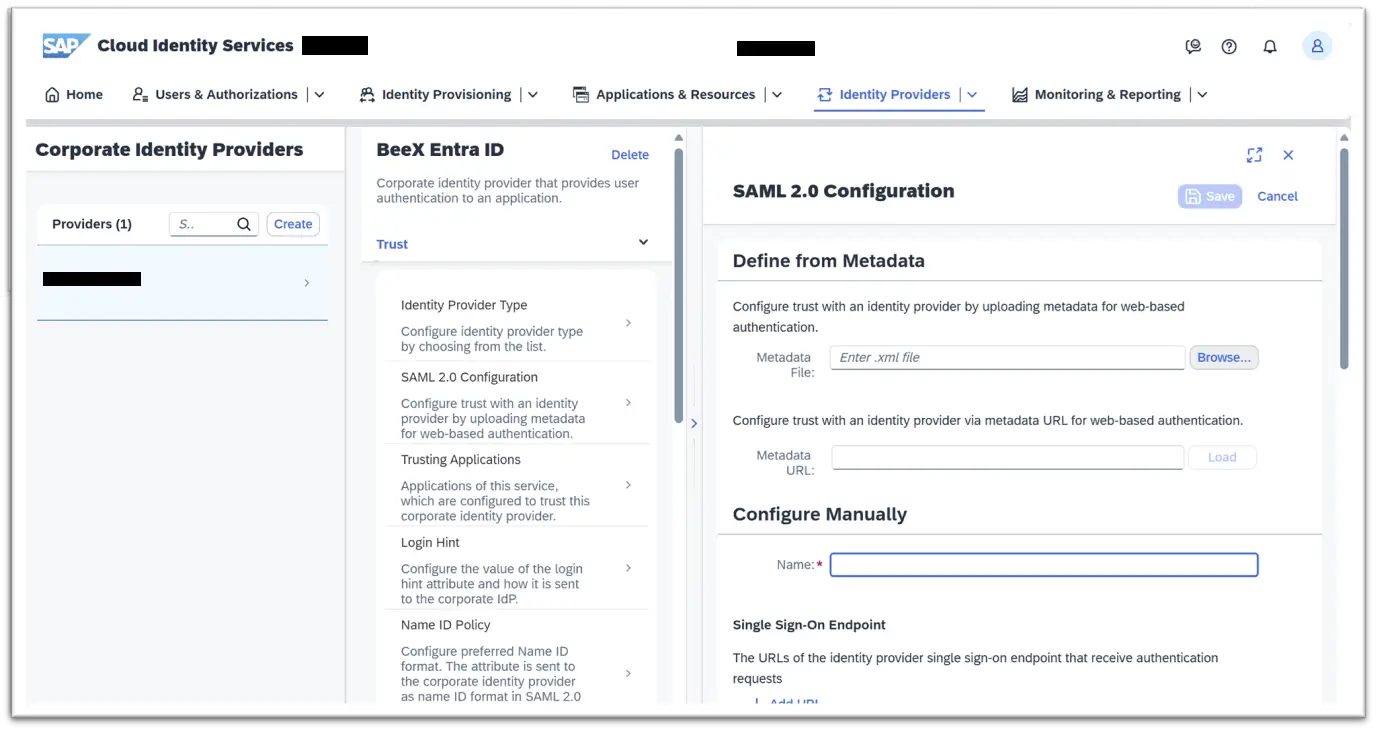The image size is (1377, 732).
Task: Expand the Monitoring & Reporting dropdown arrow
Action: click(1202, 94)
